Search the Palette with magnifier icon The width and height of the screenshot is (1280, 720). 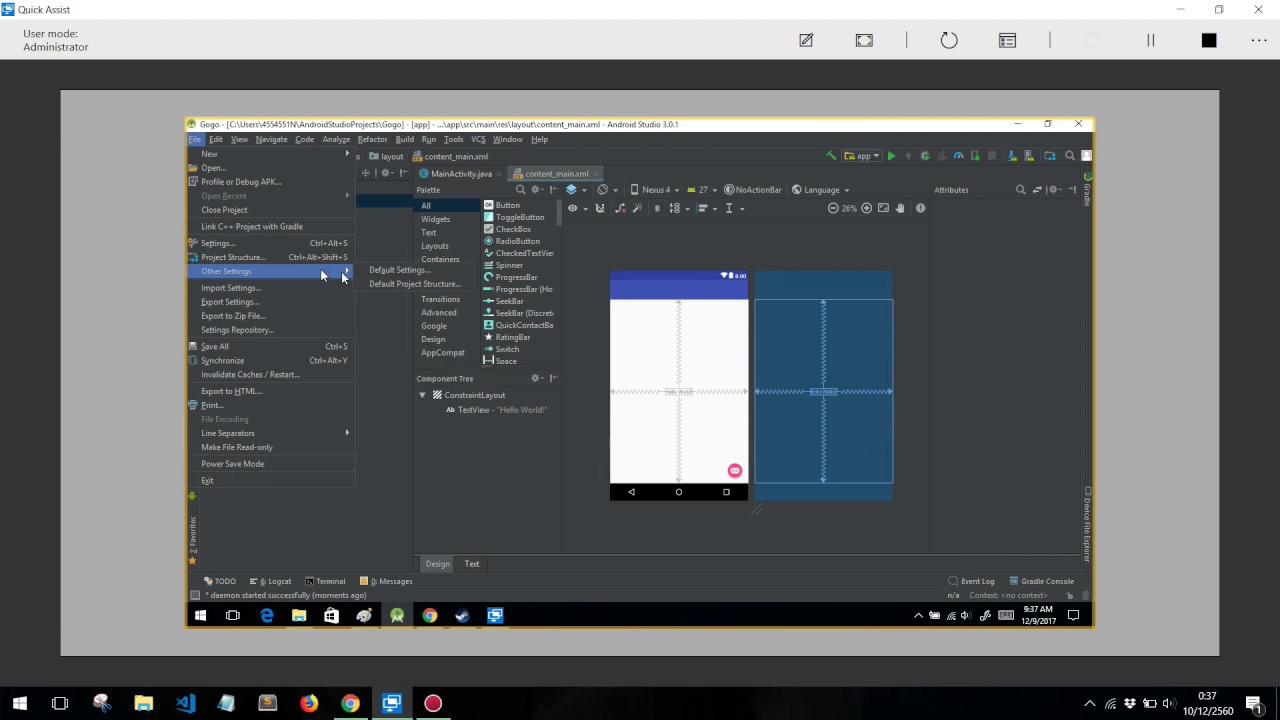(520, 189)
